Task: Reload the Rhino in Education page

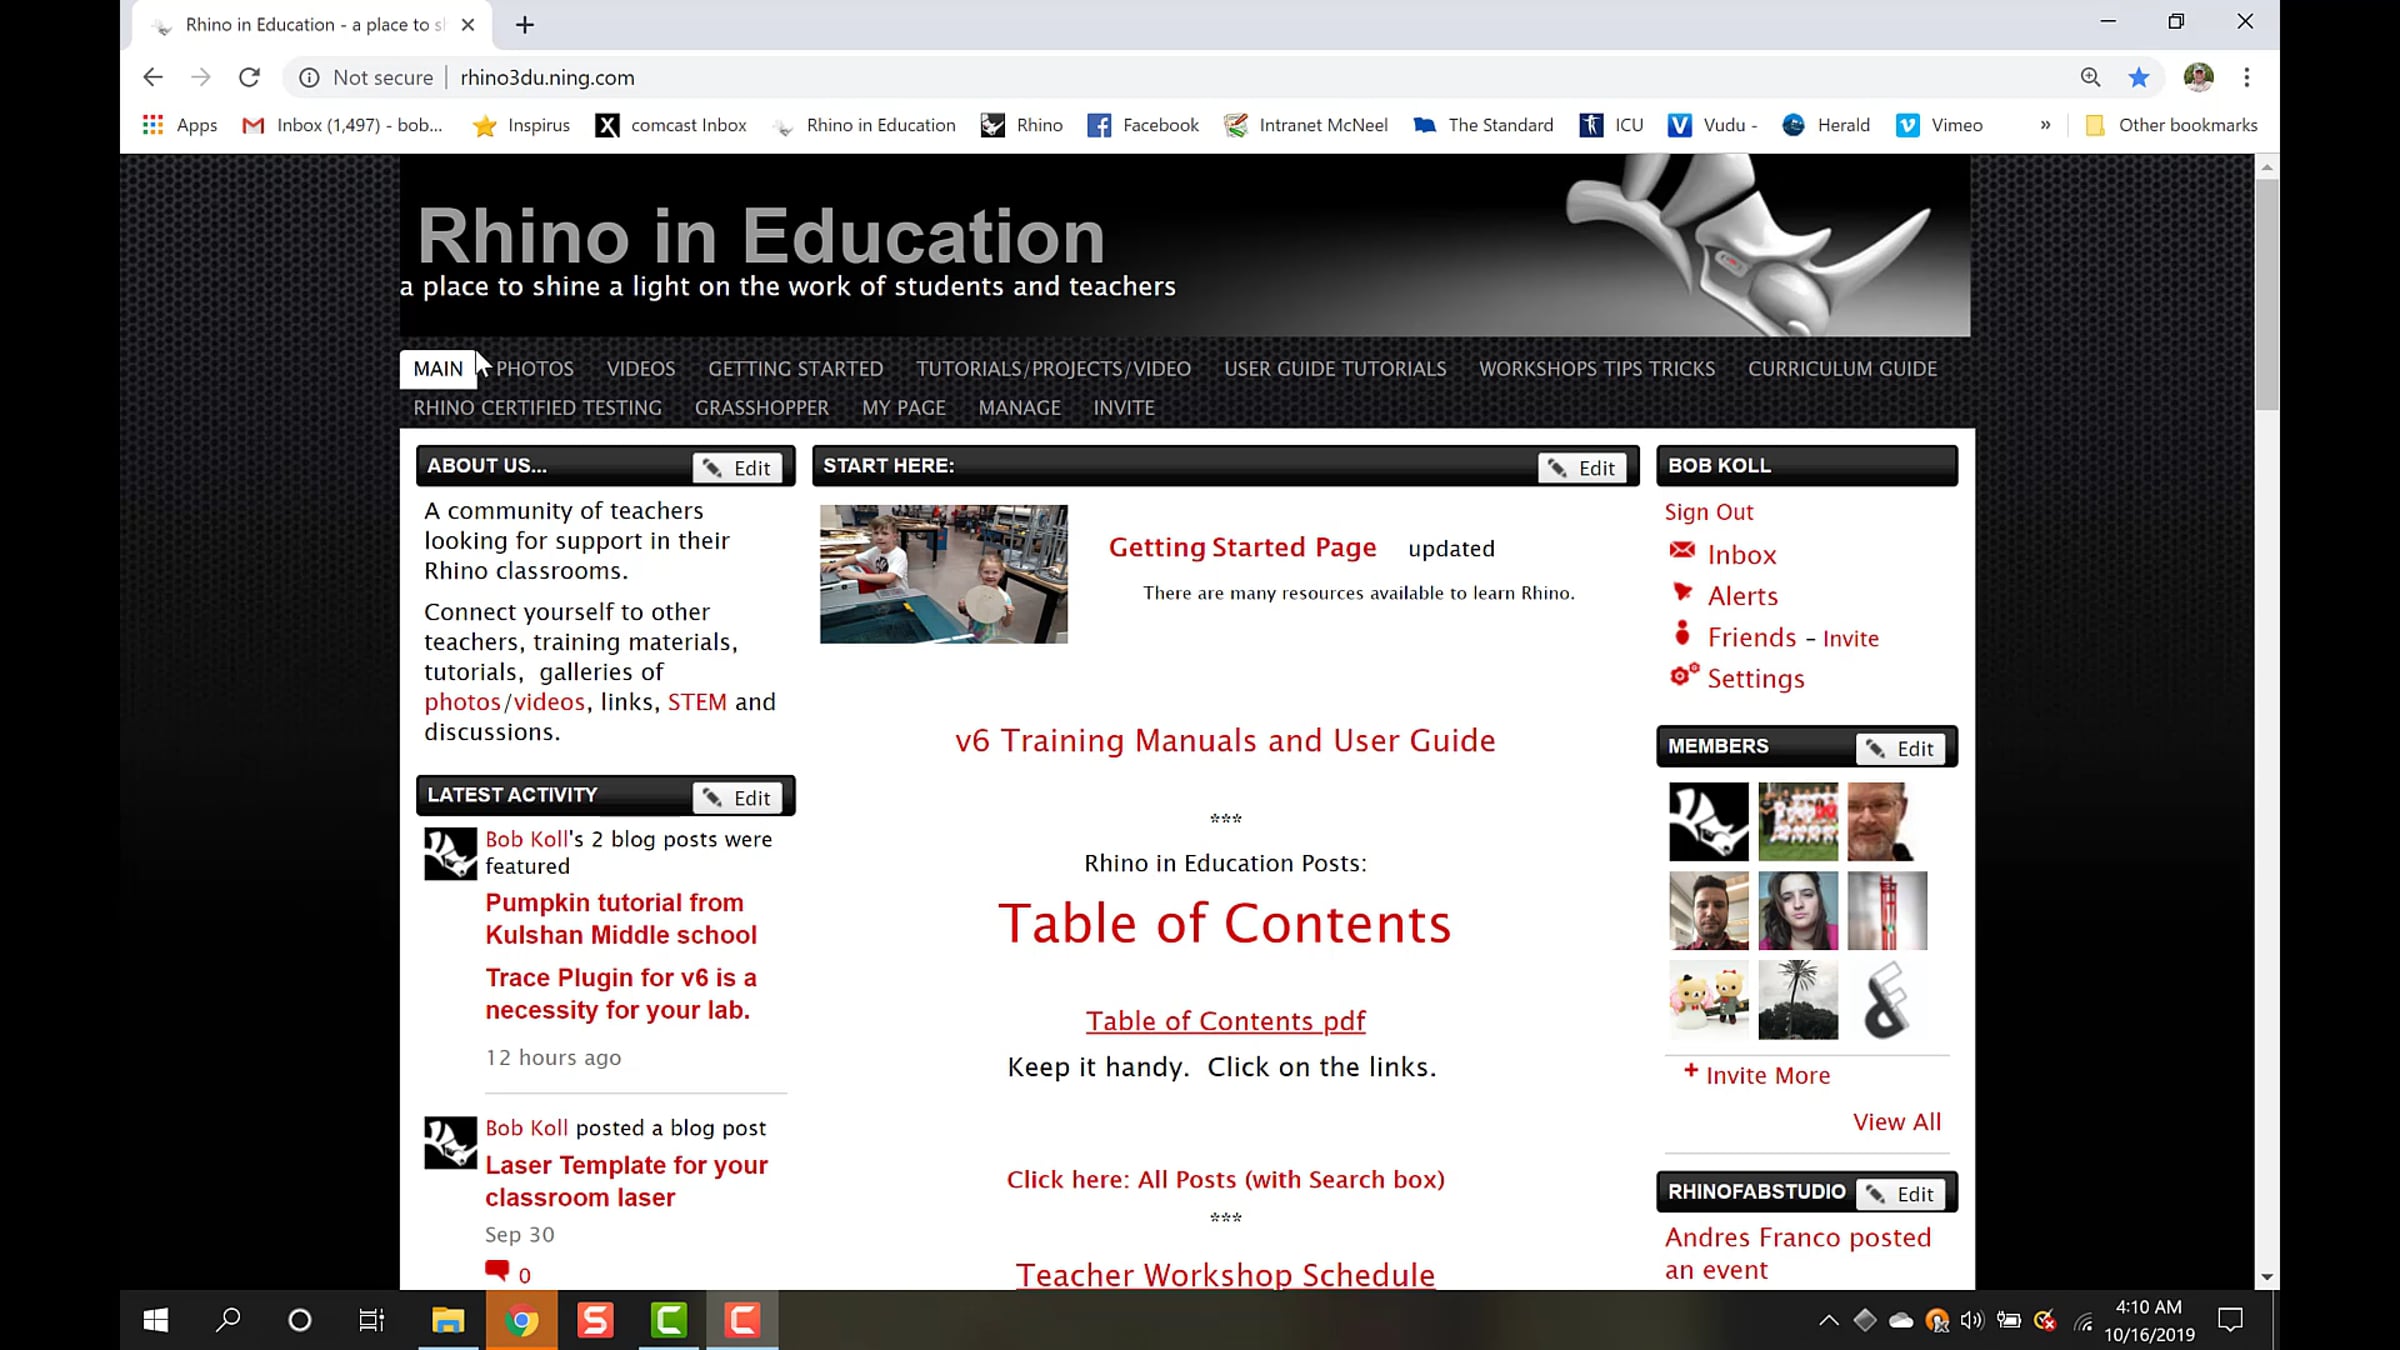Action: (249, 77)
